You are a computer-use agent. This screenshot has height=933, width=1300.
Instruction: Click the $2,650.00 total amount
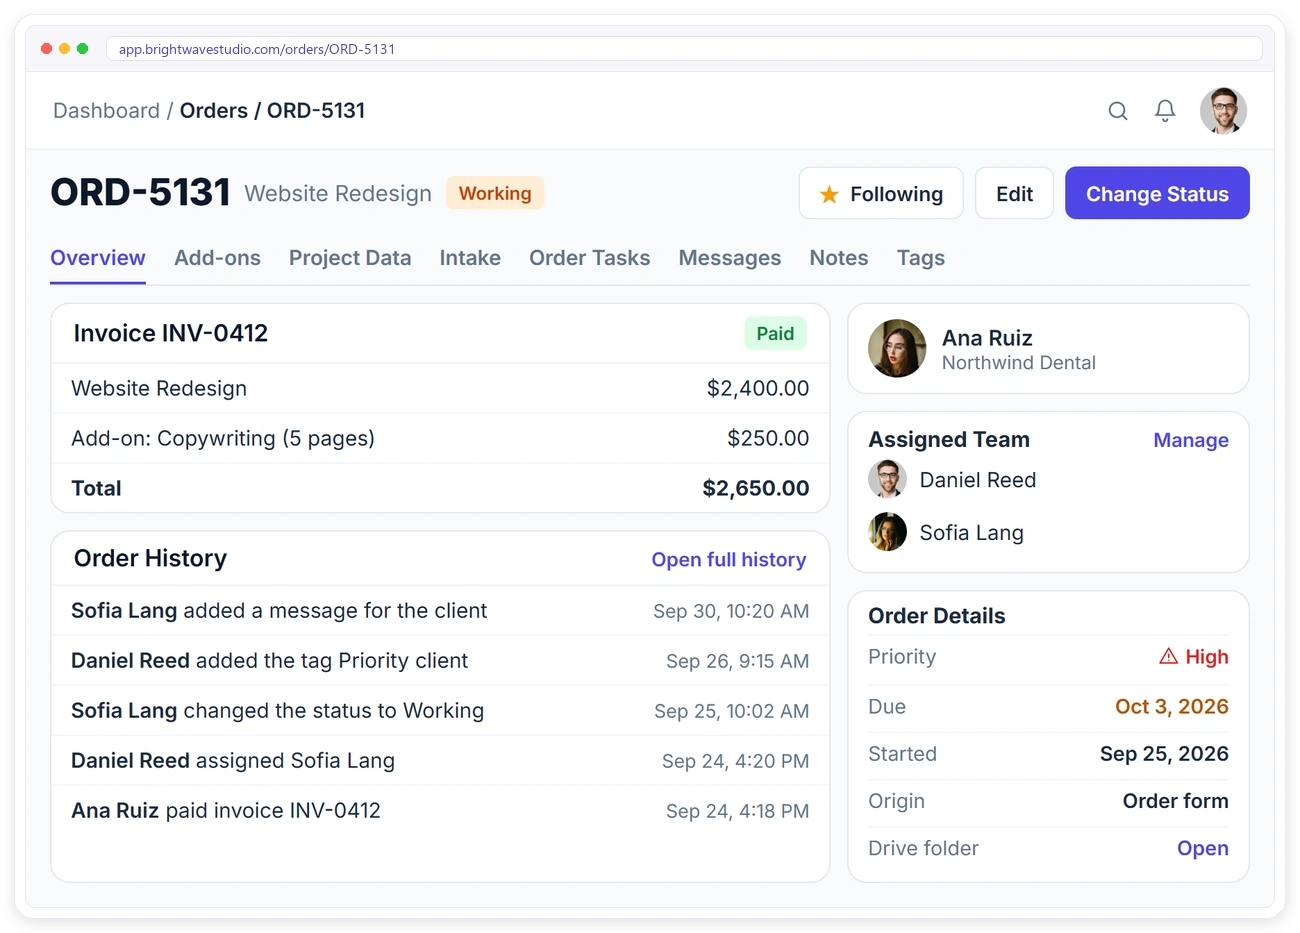coord(756,488)
